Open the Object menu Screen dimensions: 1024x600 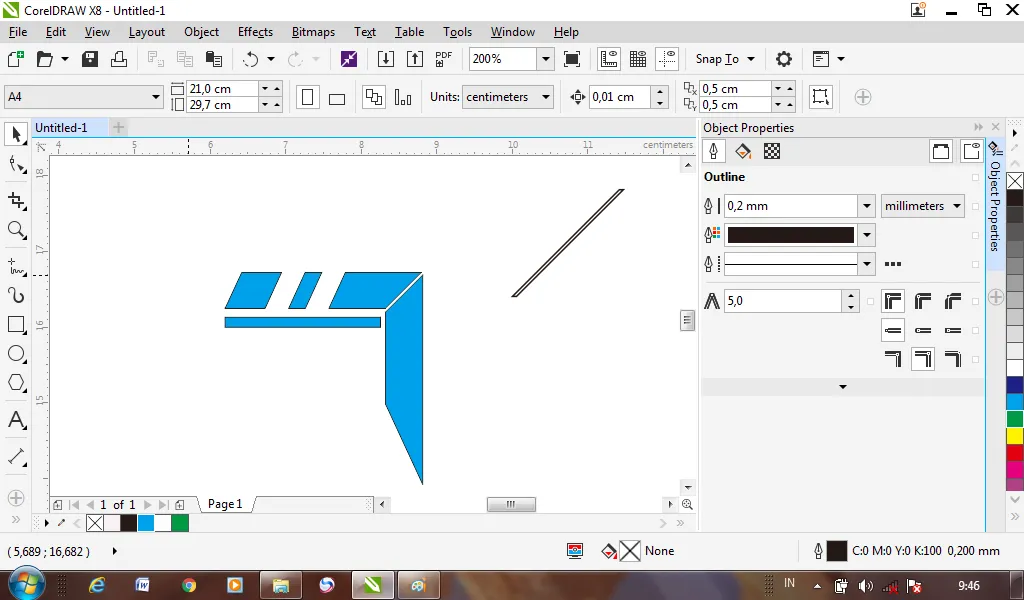coord(201,32)
